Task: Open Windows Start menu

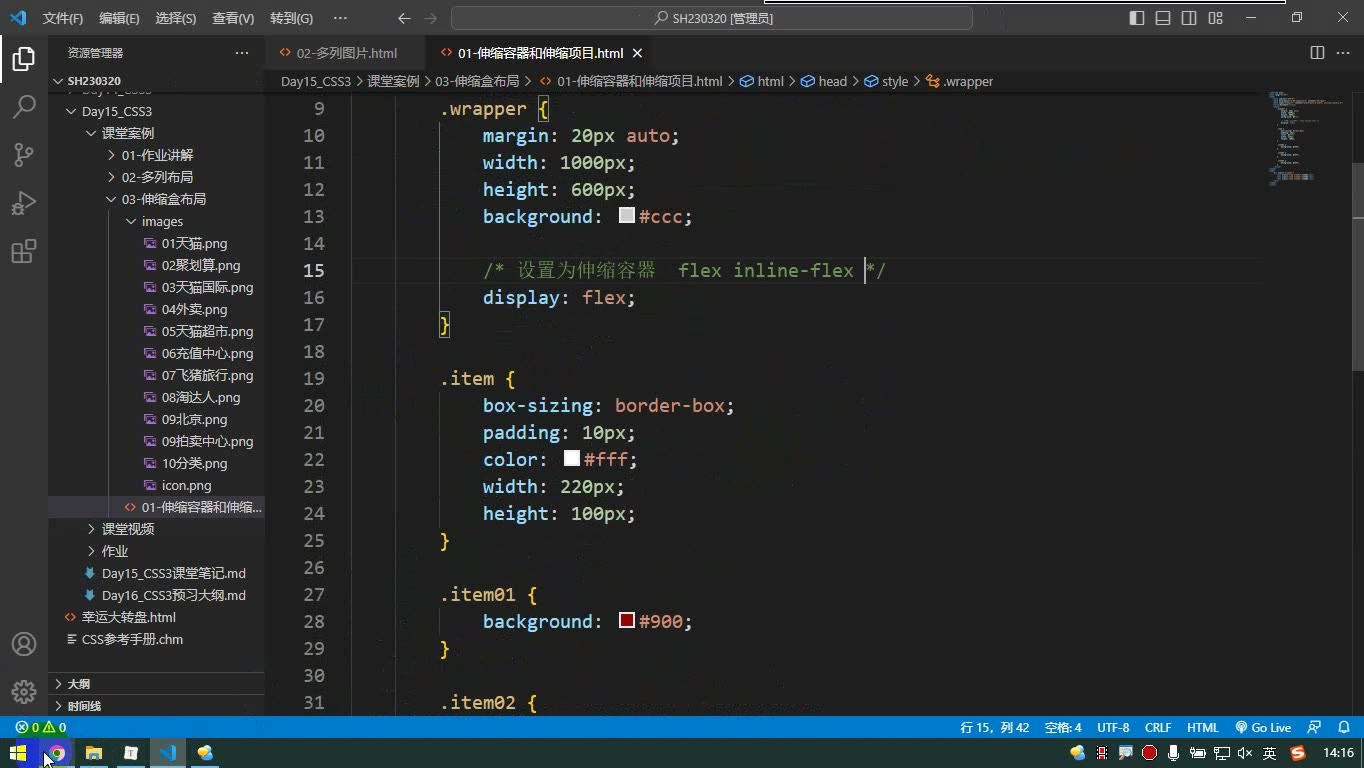Action: pos(18,753)
